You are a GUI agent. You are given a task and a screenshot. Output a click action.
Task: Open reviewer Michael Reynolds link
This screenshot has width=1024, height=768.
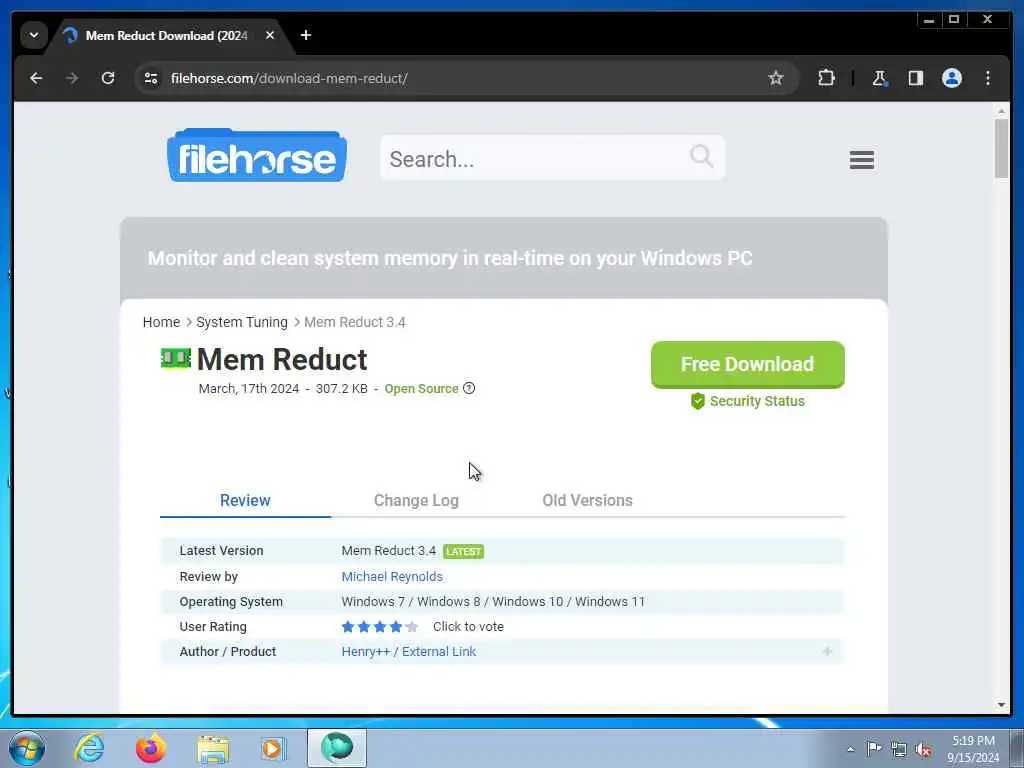[x=392, y=577]
